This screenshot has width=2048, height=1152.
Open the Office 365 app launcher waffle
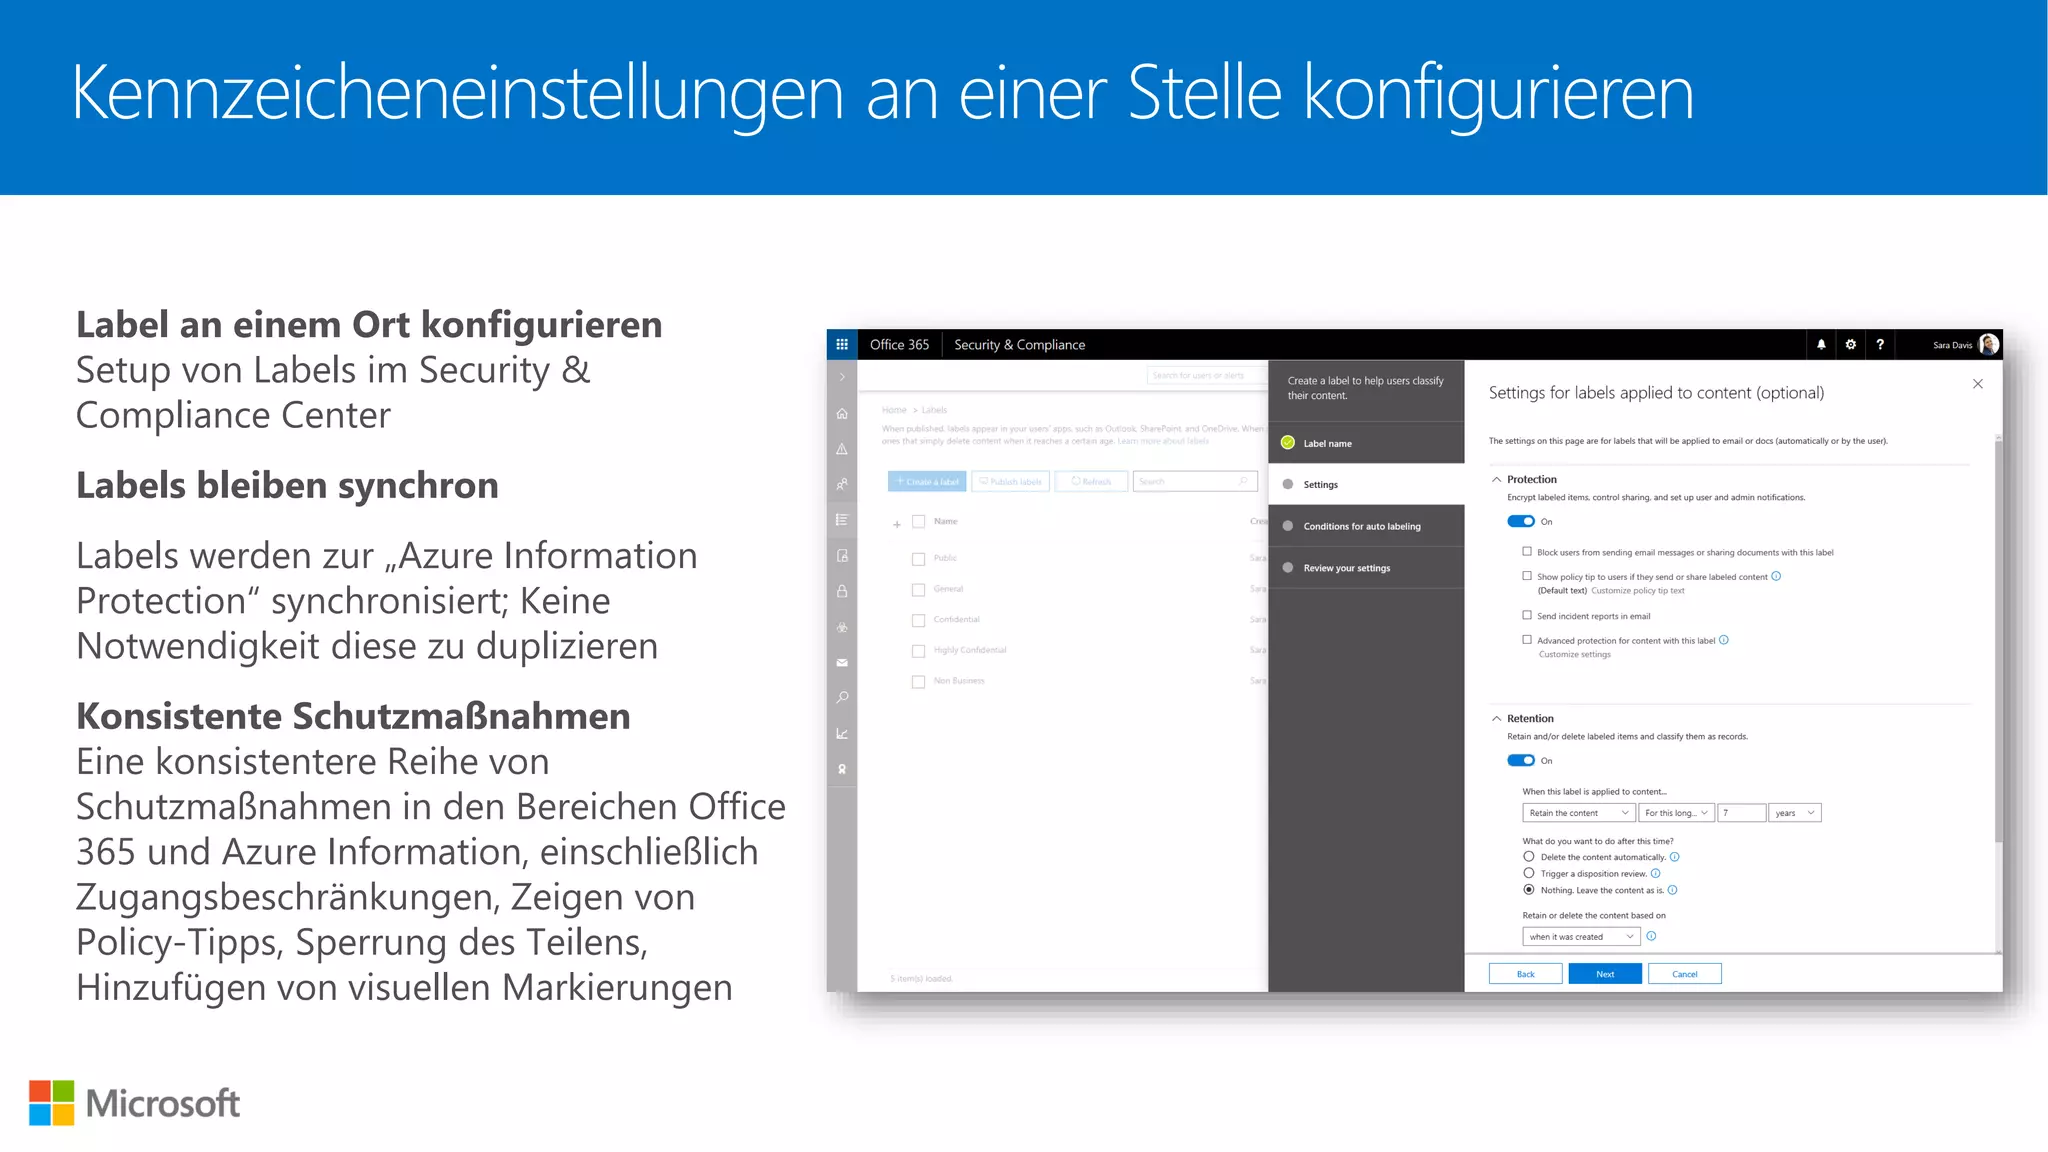[x=842, y=344]
